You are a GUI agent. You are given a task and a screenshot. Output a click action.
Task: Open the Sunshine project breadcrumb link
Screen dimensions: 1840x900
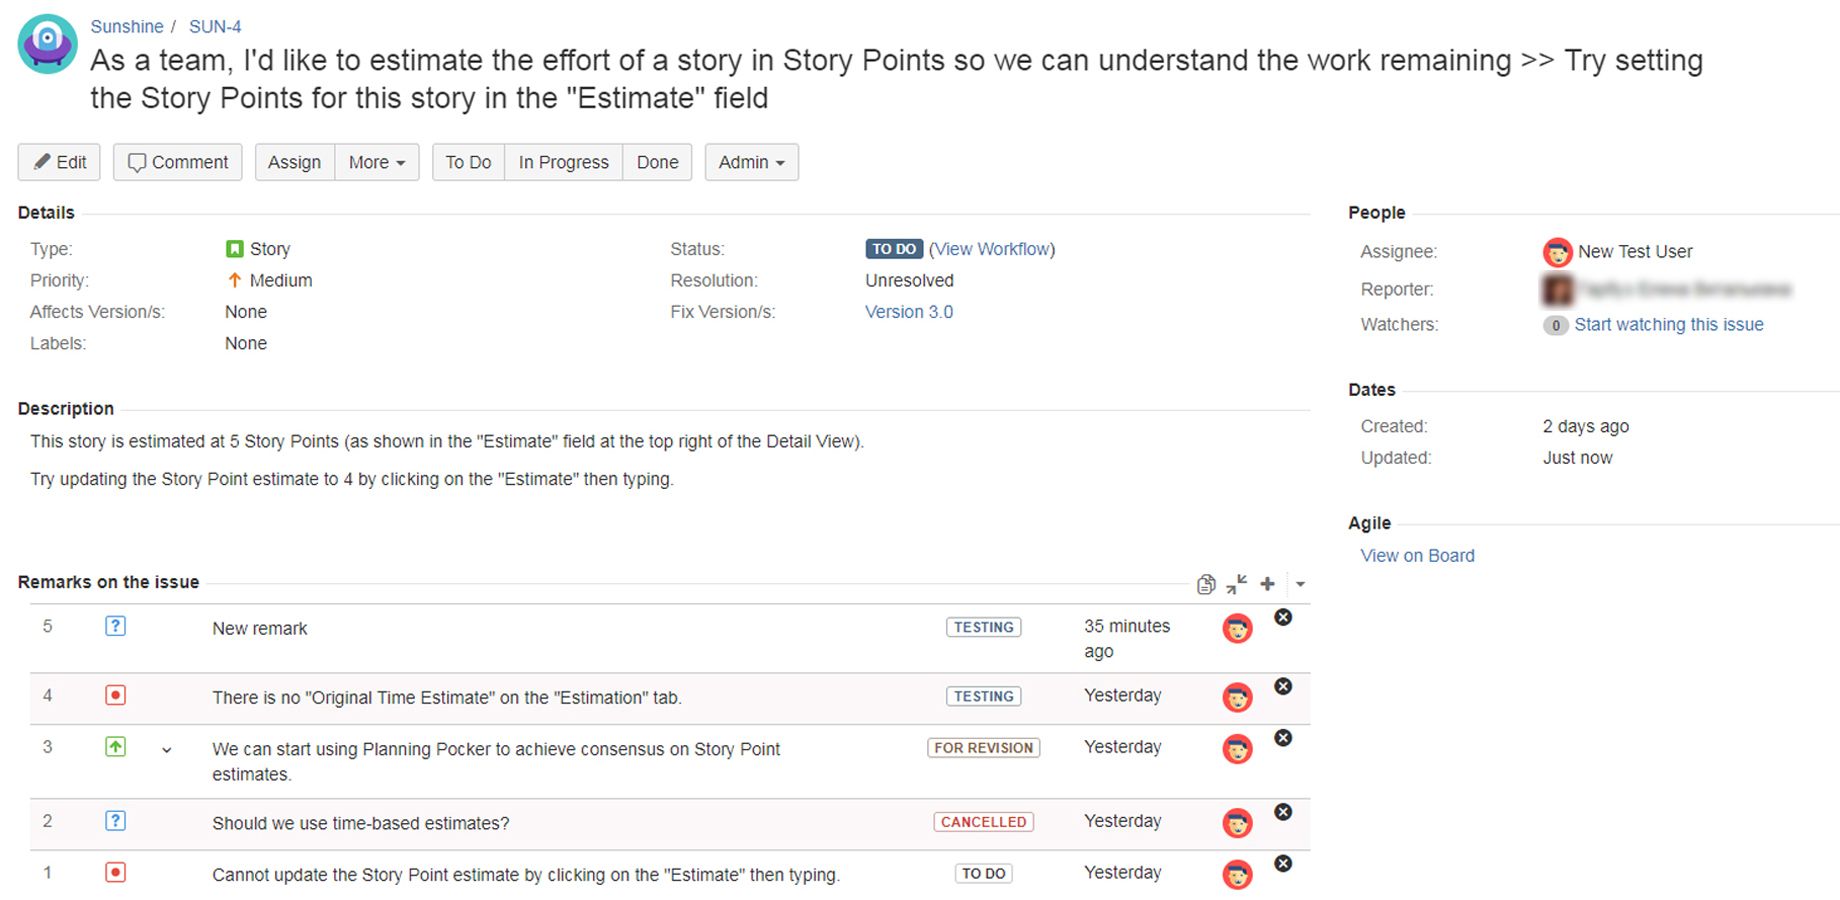coord(127,27)
